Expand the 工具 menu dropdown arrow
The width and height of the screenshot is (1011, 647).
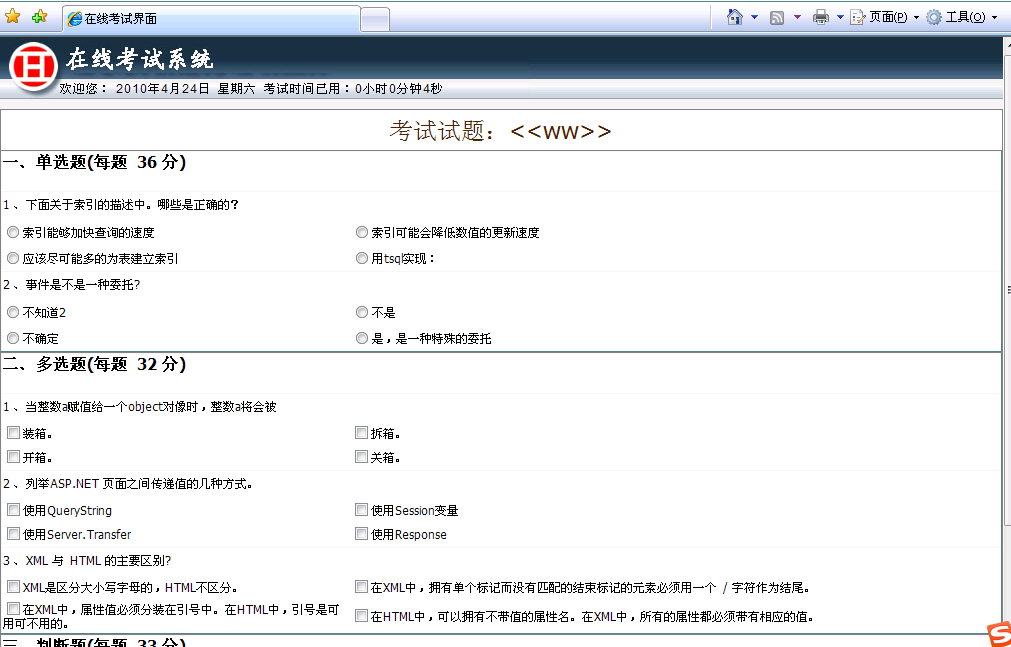tap(994, 18)
